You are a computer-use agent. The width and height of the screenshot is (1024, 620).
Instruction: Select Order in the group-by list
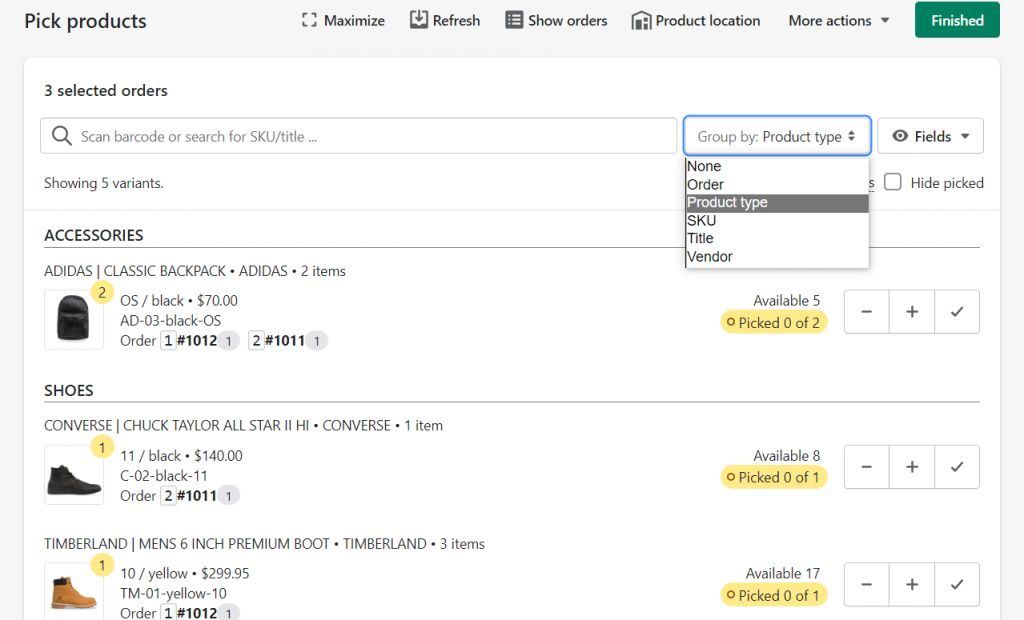705,184
